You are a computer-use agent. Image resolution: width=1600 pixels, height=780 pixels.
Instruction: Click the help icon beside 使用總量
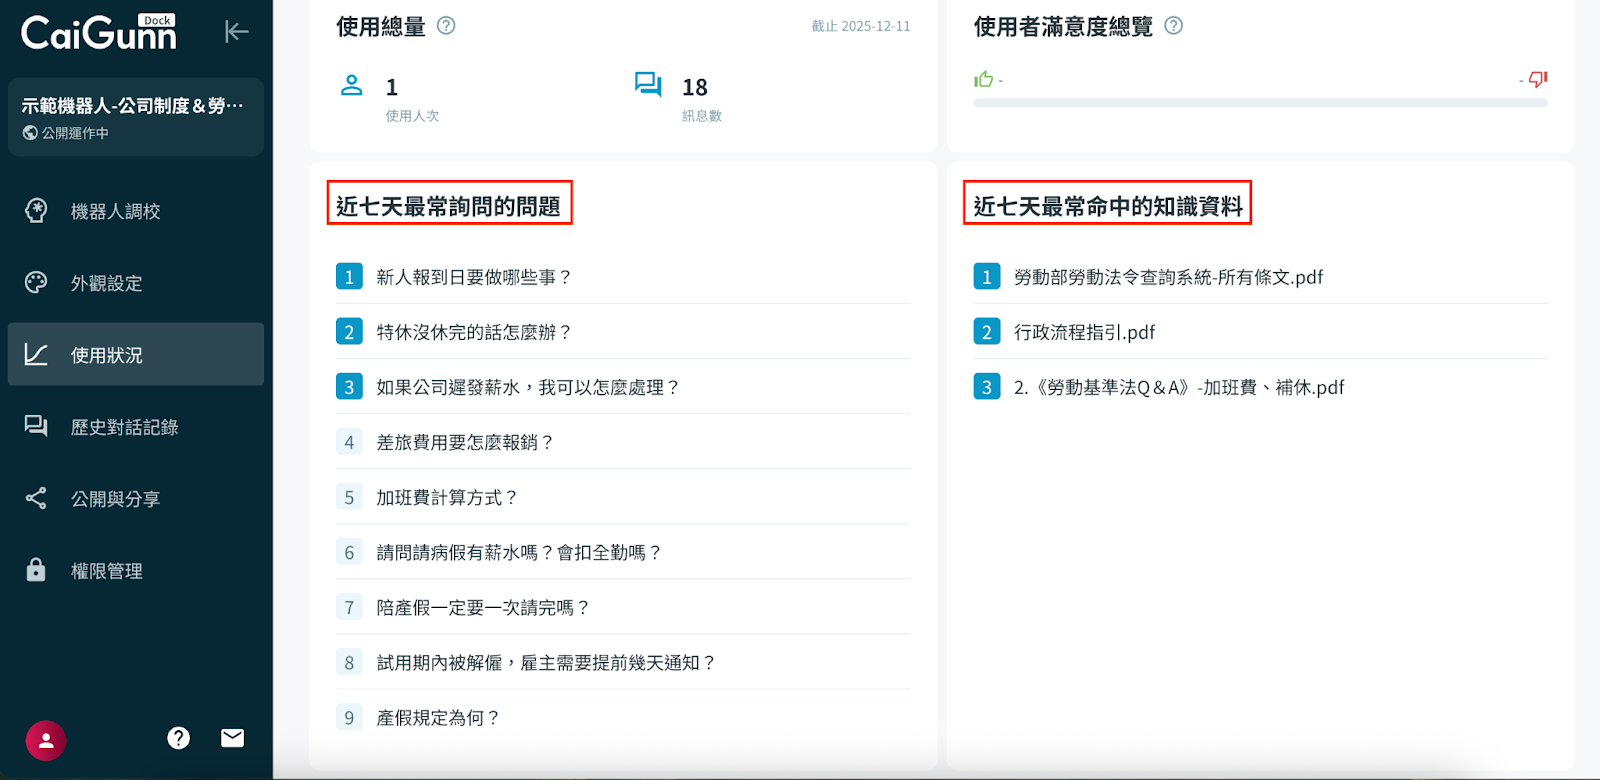[446, 26]
